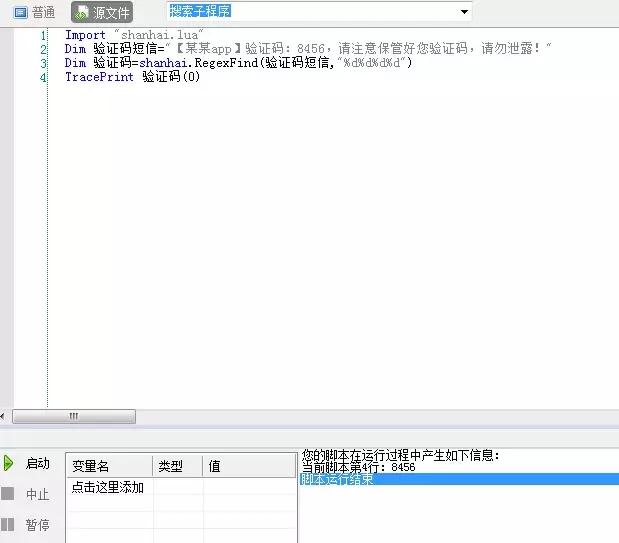Click the "%d%d%d%d" pattern string
The image size is (619, 543).
pyautogui.click(x=372, y=62)
